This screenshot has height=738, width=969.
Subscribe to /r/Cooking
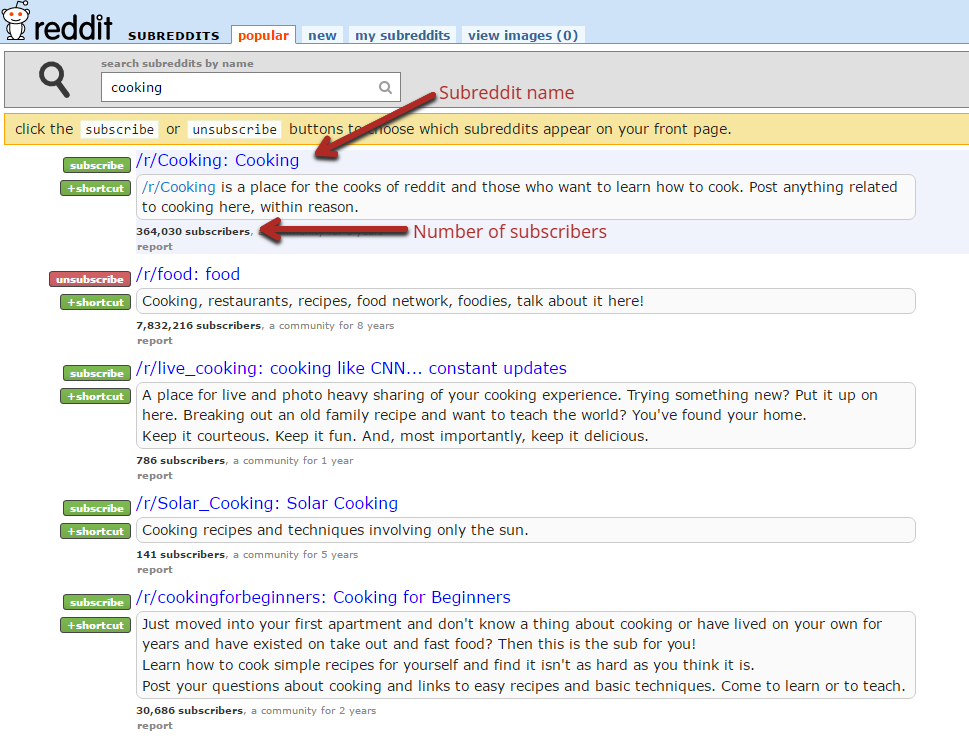click(96, 165)
